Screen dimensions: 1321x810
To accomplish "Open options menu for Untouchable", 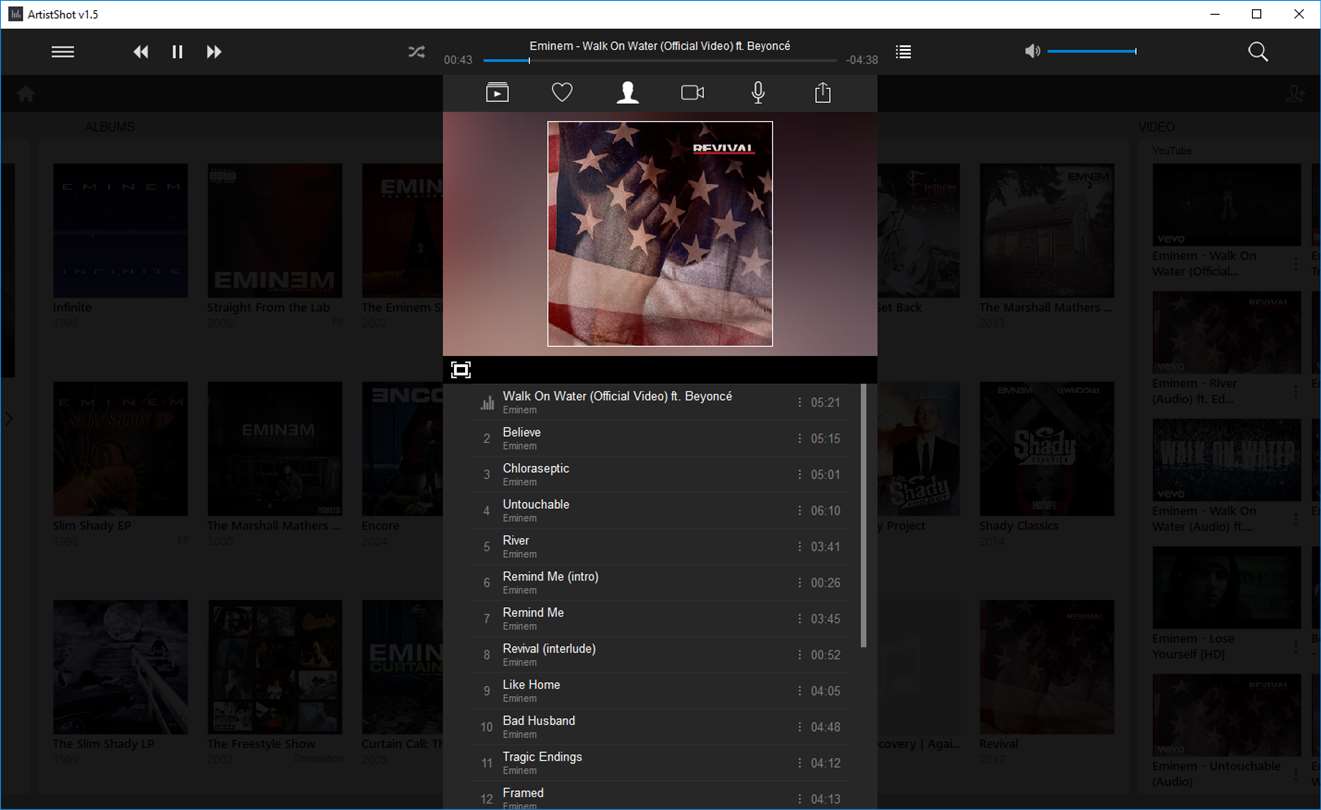I will click(799, 511).
